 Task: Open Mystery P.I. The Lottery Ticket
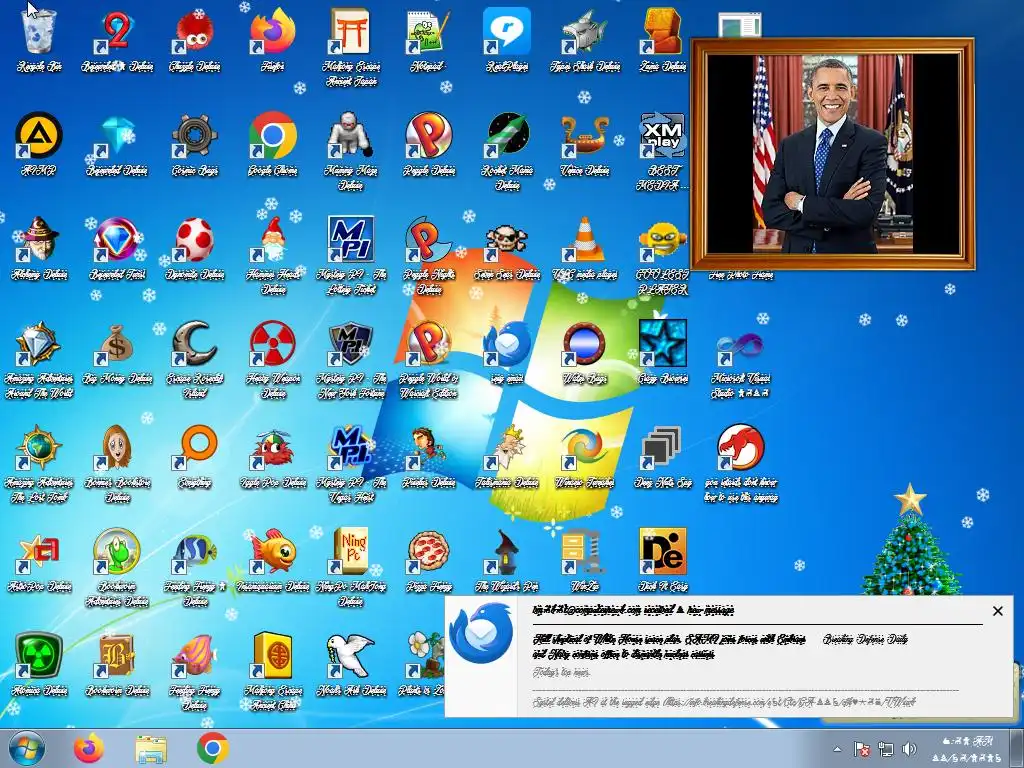[x=351, y=239]
